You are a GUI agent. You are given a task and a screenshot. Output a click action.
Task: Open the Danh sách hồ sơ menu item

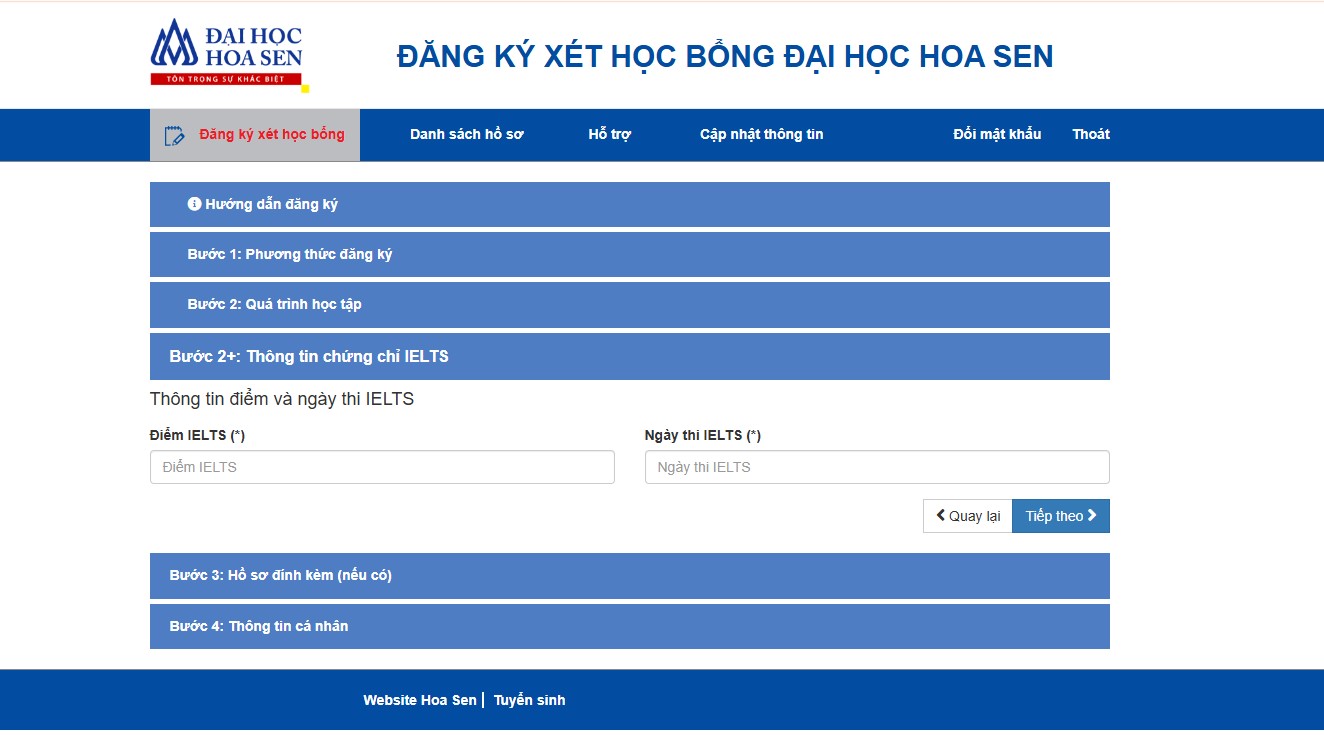tap(466, 133)
